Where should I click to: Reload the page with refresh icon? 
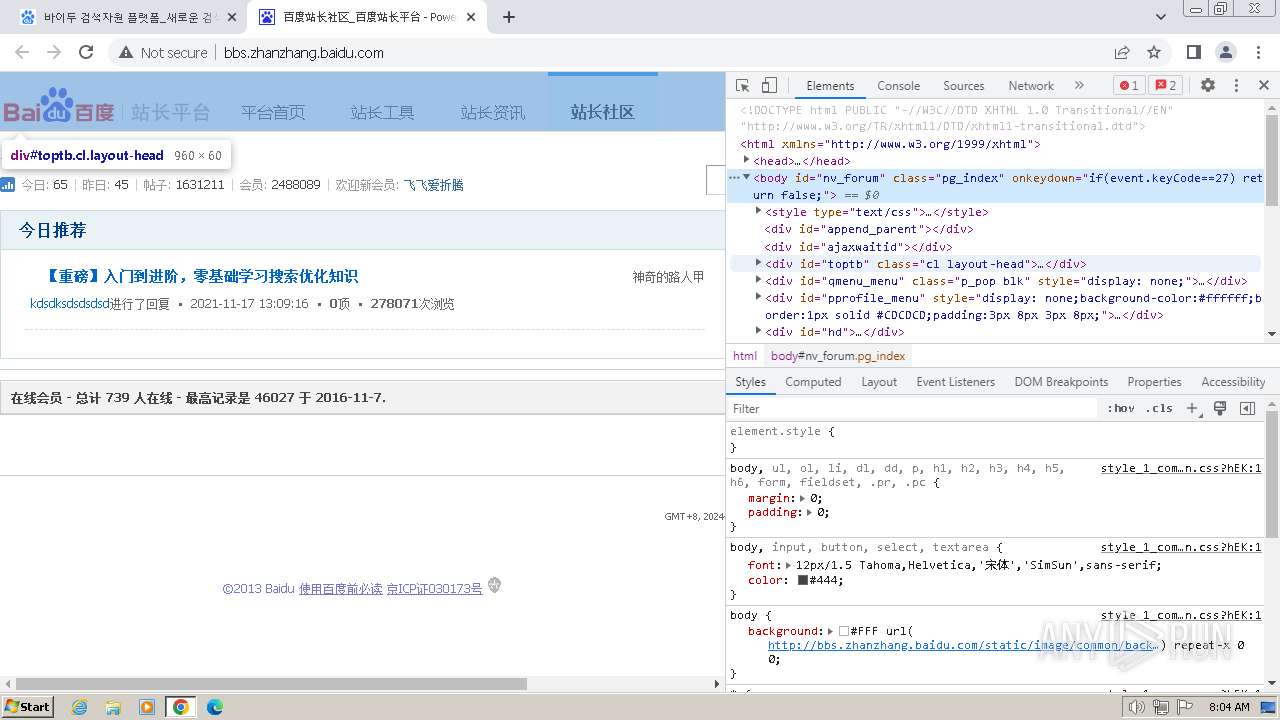click(86, 52)
